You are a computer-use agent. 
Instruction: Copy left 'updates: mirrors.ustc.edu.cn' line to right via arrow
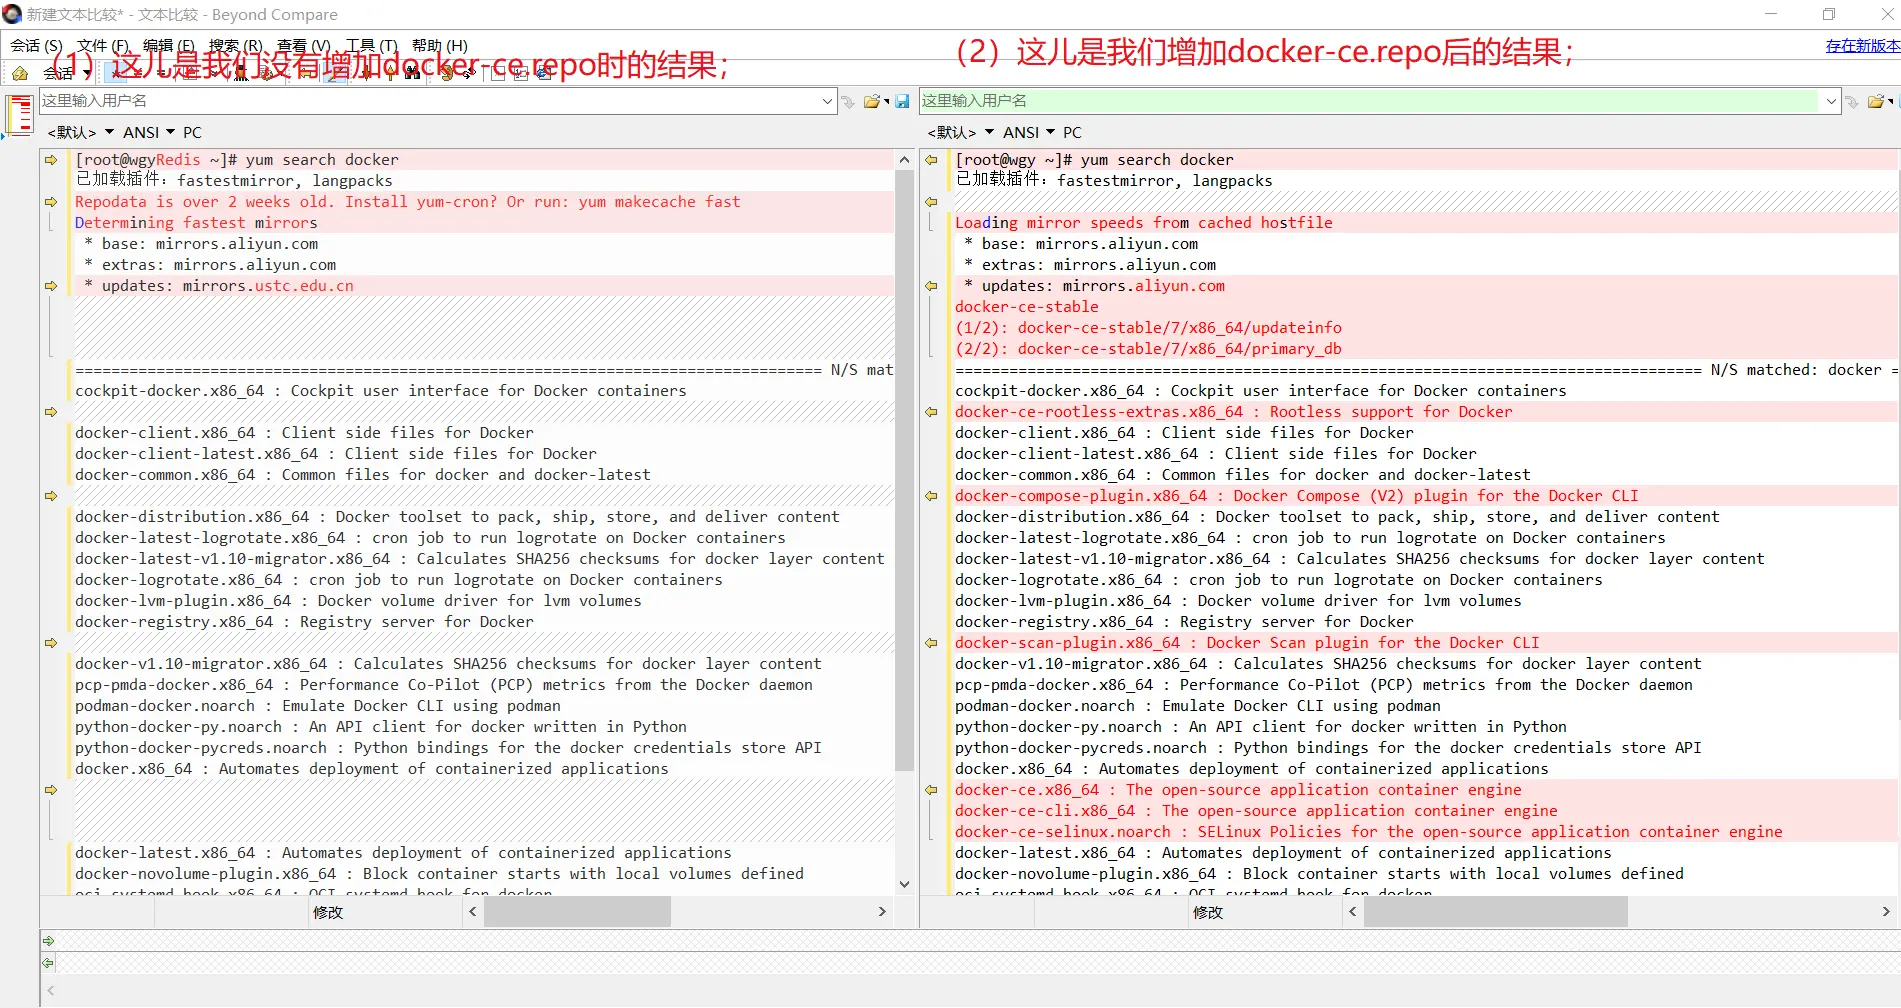[51, 286]
